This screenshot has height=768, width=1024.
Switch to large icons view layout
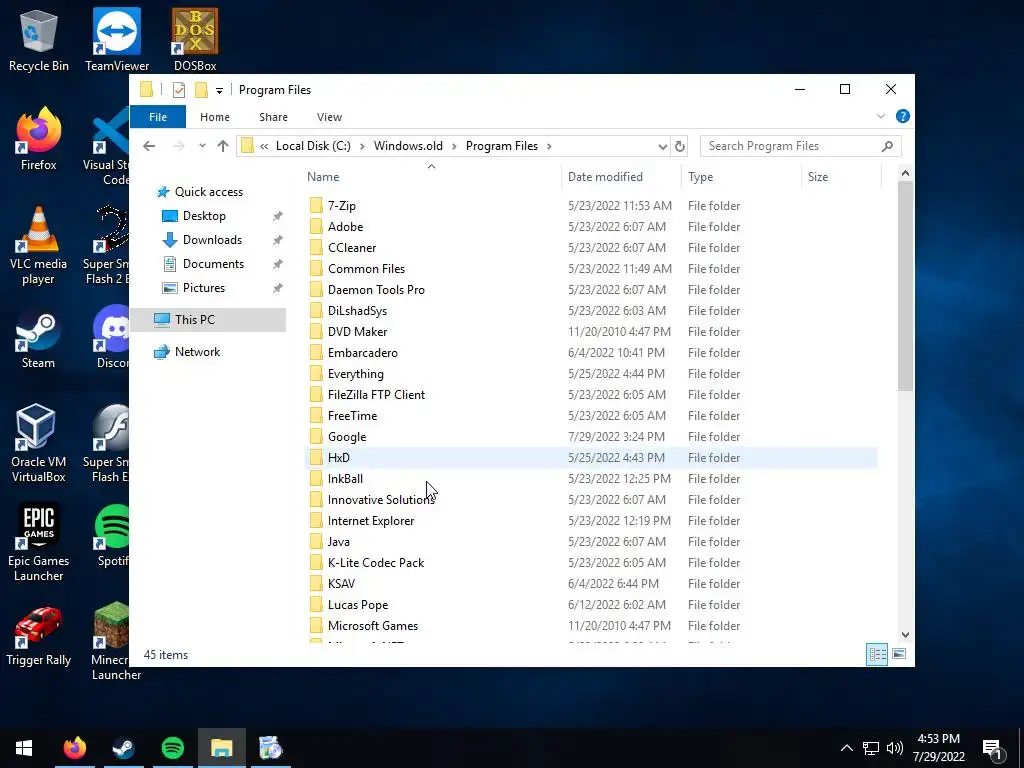coord(899,654)
